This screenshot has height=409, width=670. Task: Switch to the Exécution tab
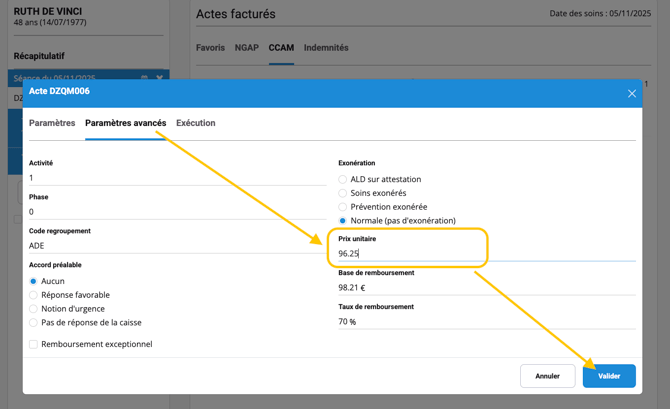click(x=195, y=123)
